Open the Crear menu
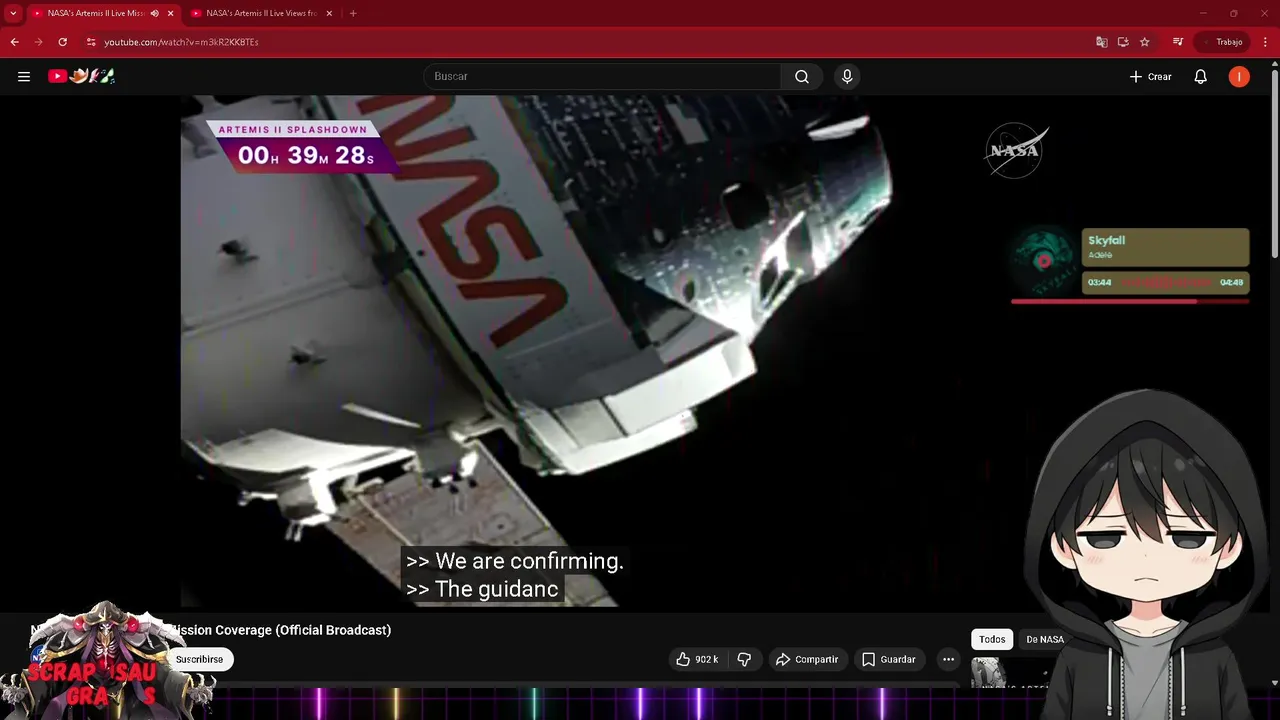 pyautogui.click(x=1151, y=76)
